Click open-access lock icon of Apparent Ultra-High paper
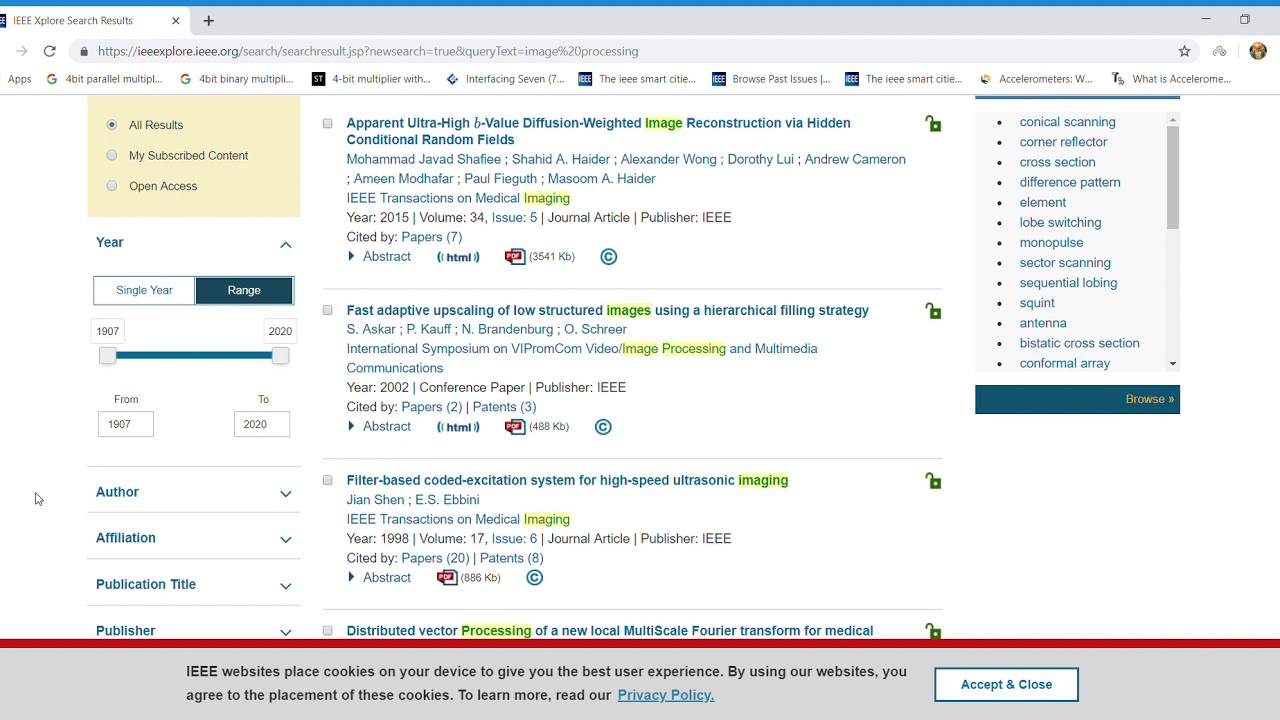The width and height of the screenshot is (1280, 720). click(933, 124)
